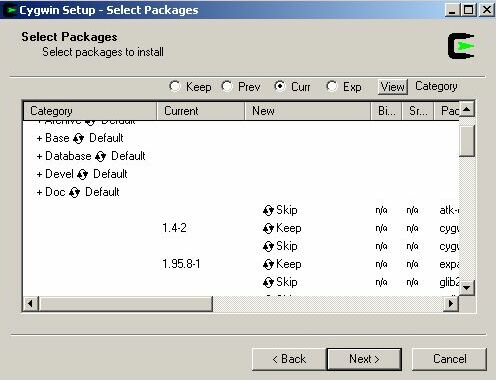The height and width of the screenshot is (380, 496).
Task: Expand the Database category tree
Action: click(x=39, y=156)
